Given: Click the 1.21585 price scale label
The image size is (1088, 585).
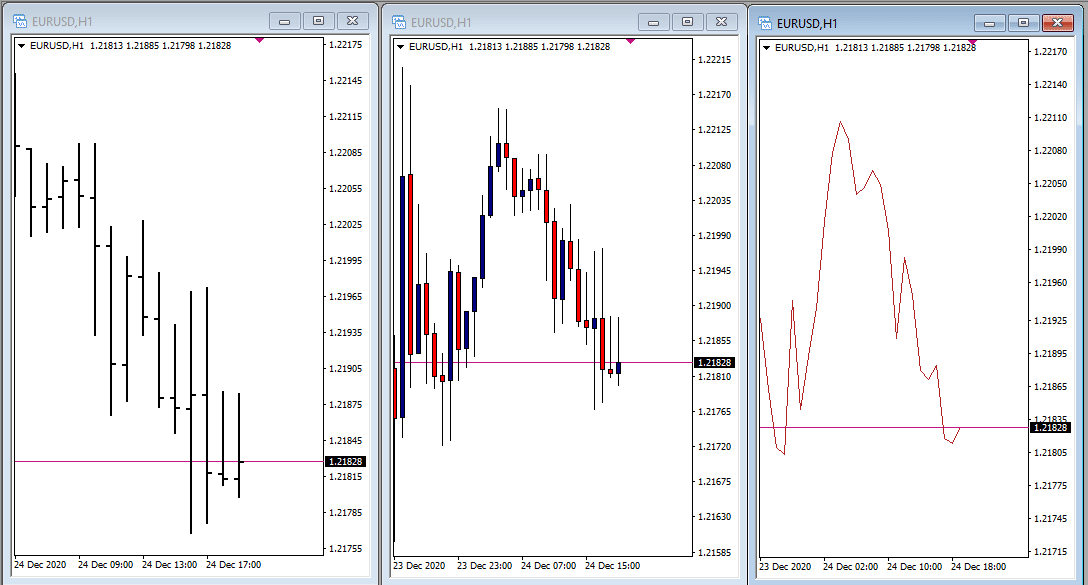Looking at the screenshot, I should point(715,552).
